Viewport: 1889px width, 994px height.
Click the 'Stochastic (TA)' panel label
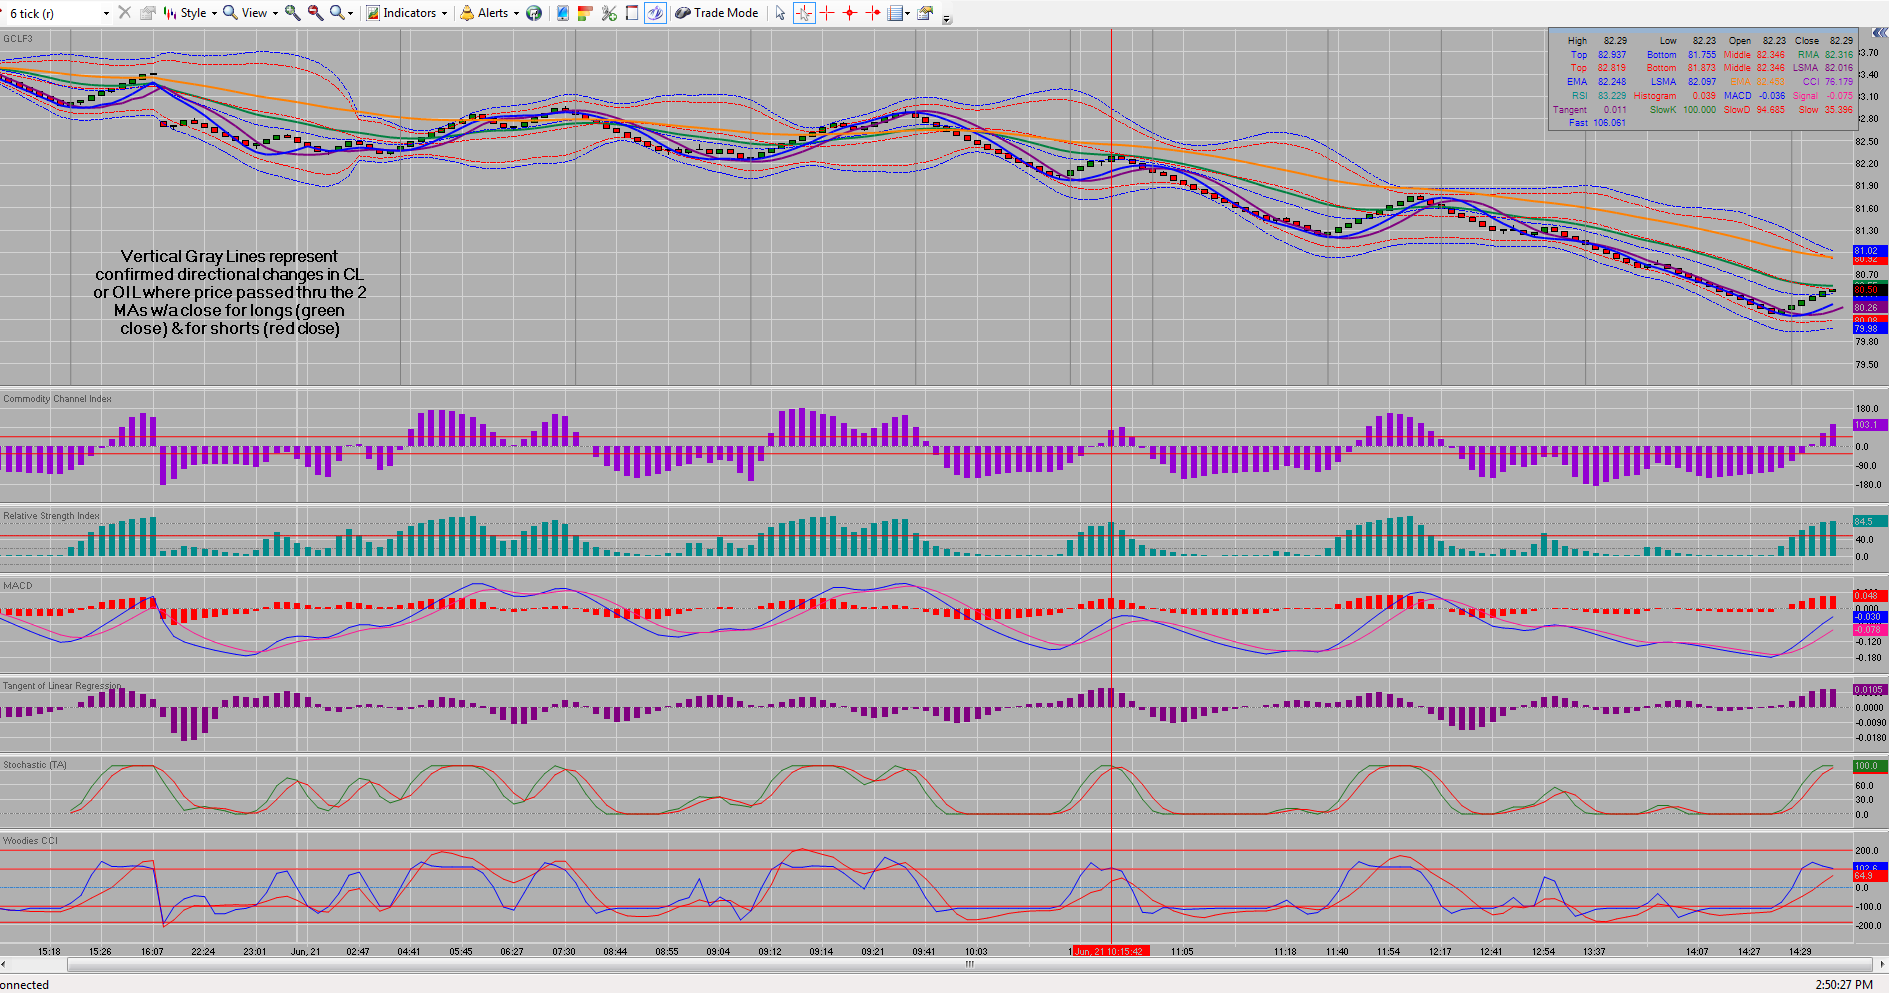35,765
